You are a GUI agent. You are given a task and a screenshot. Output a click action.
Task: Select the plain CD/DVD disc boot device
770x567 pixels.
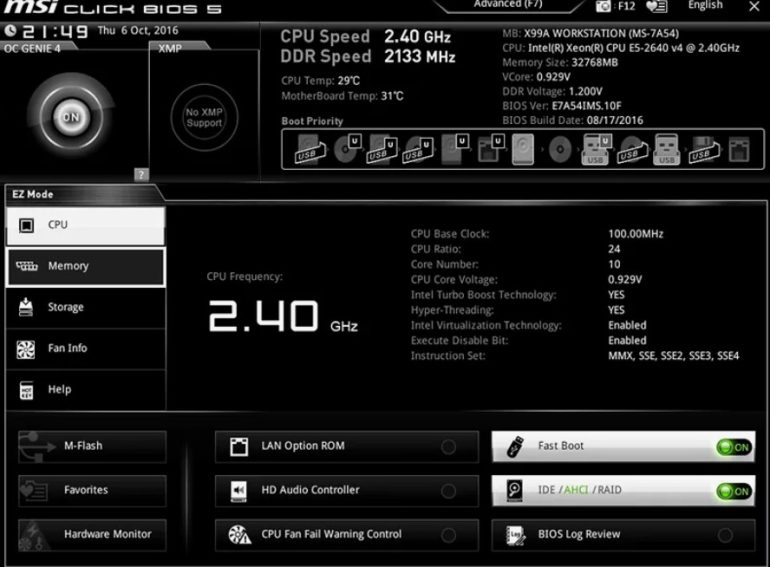(x=560, y=149)
